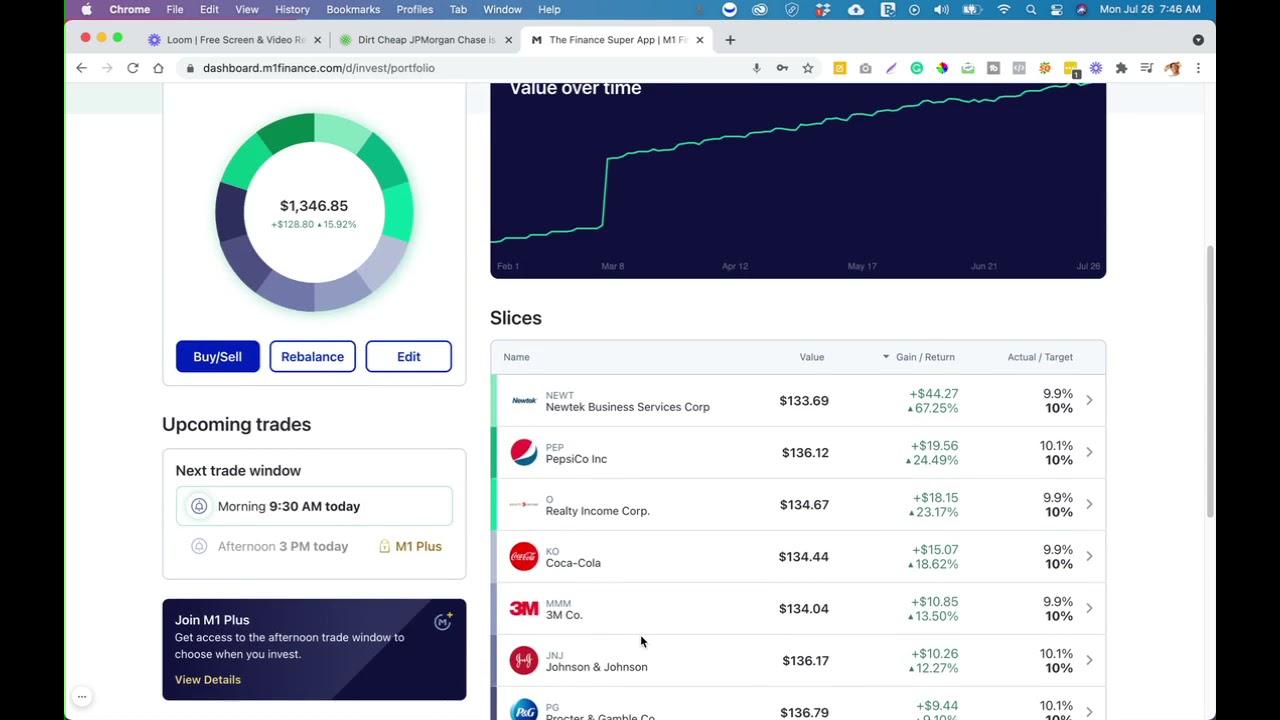Click the Apple menu icon
The width and height of the screenshot is (1280, 720).
click(x=87, y=9)
